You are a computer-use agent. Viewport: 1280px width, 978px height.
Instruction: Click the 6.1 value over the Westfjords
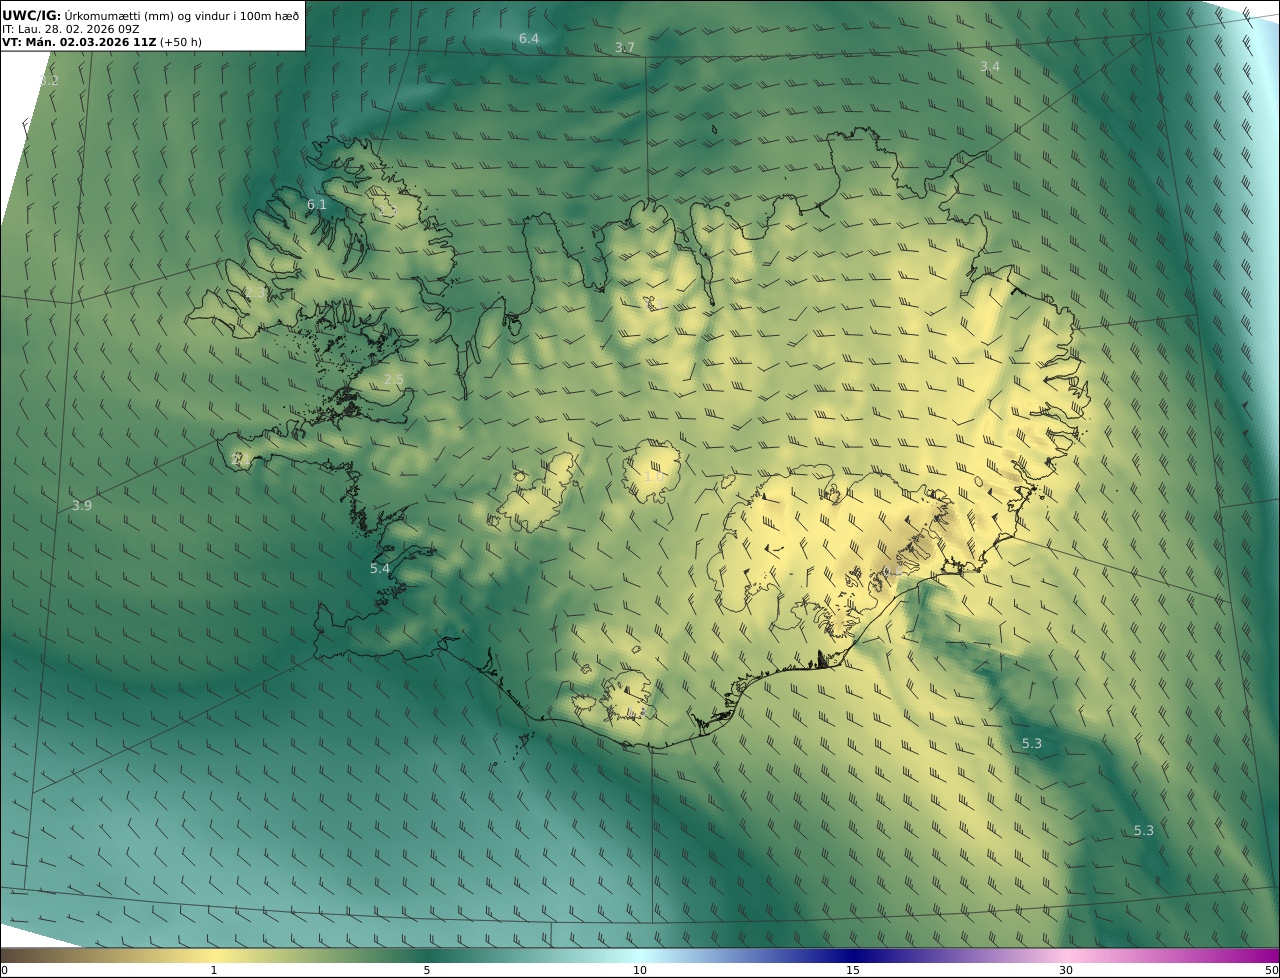317,204
